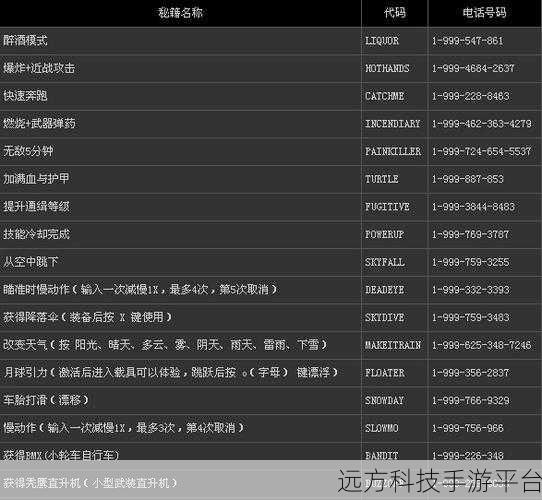
Task: Select phone number 1-999-887-853
Action: [x=468, y=179]
